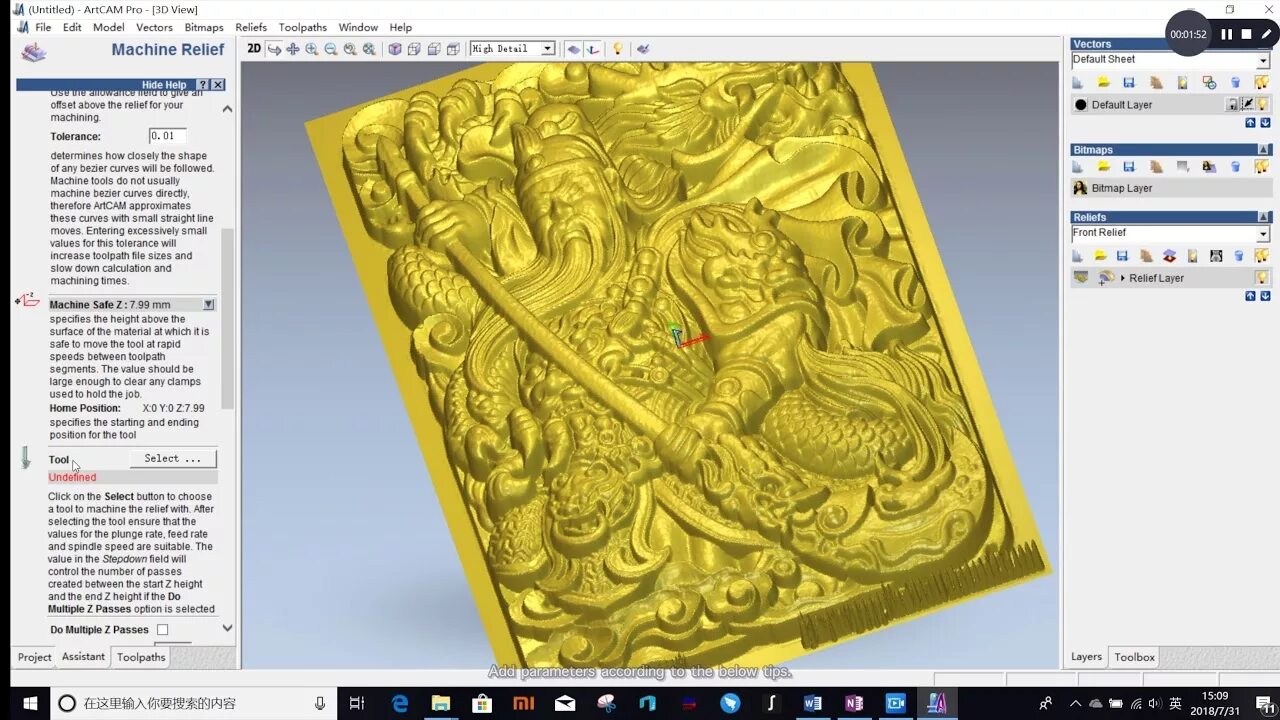Screen dimensions: 1280x720
Task: Click Mona Lisa bitmap icon in Bitmaps toolbar
Action: (1209, 167)
